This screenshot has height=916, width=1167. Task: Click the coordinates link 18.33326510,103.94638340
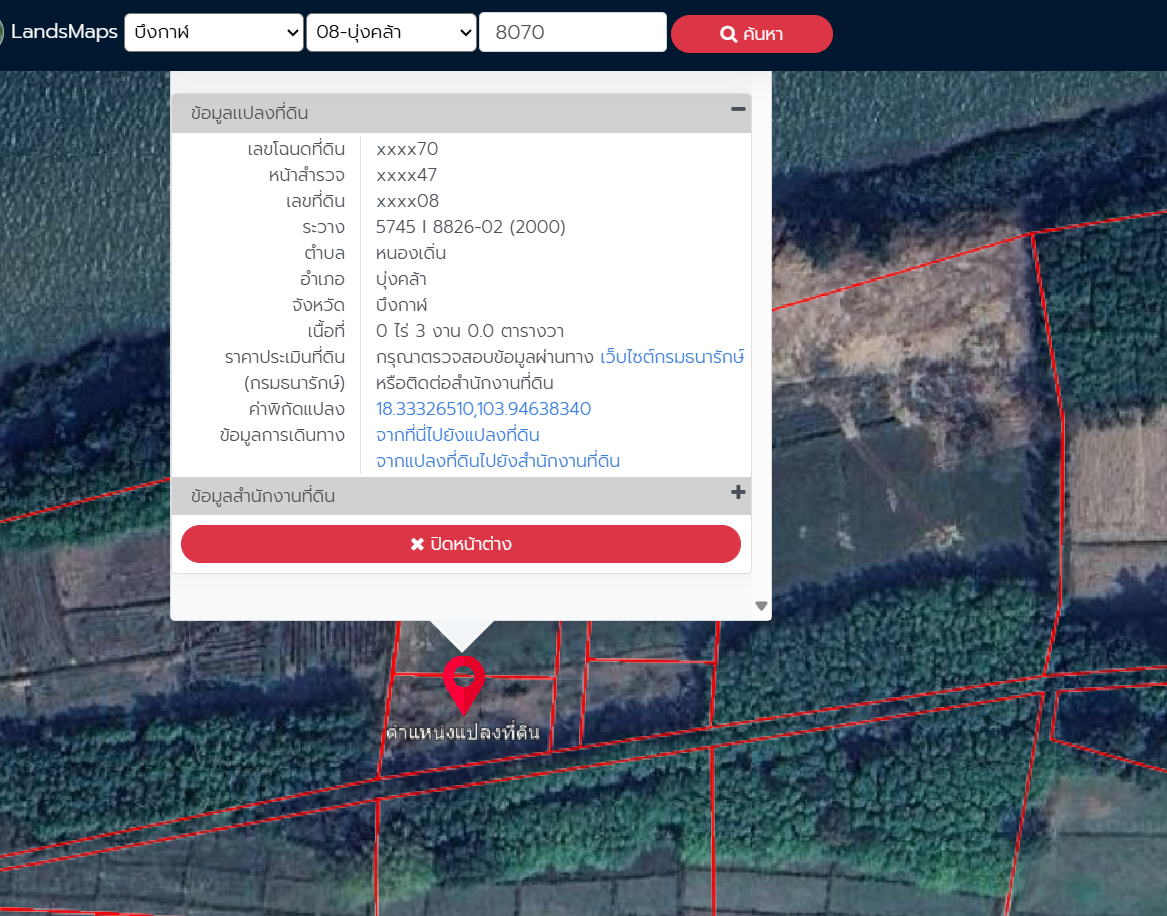483,409
